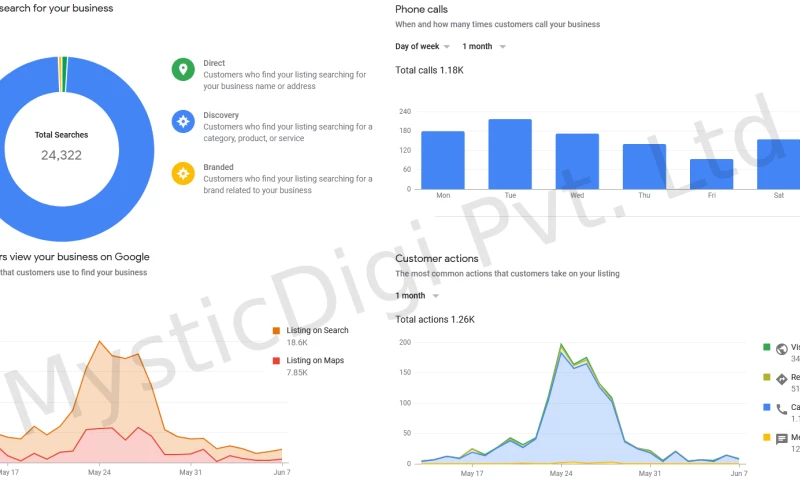Image resolution: width=800 pixels, height=480 pixels.
Task: Click the yellow Branded search icon
Action: click(x=182, y=173)
